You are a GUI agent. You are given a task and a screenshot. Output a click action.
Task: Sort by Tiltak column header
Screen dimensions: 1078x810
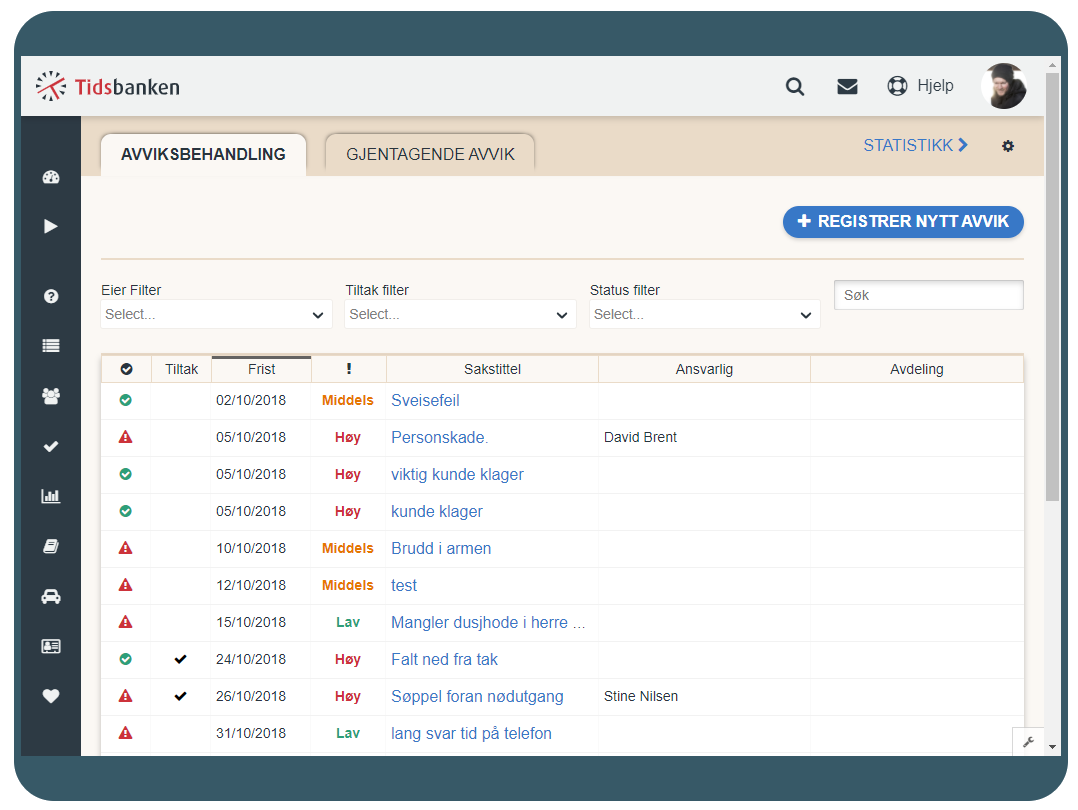coord(182,369)
